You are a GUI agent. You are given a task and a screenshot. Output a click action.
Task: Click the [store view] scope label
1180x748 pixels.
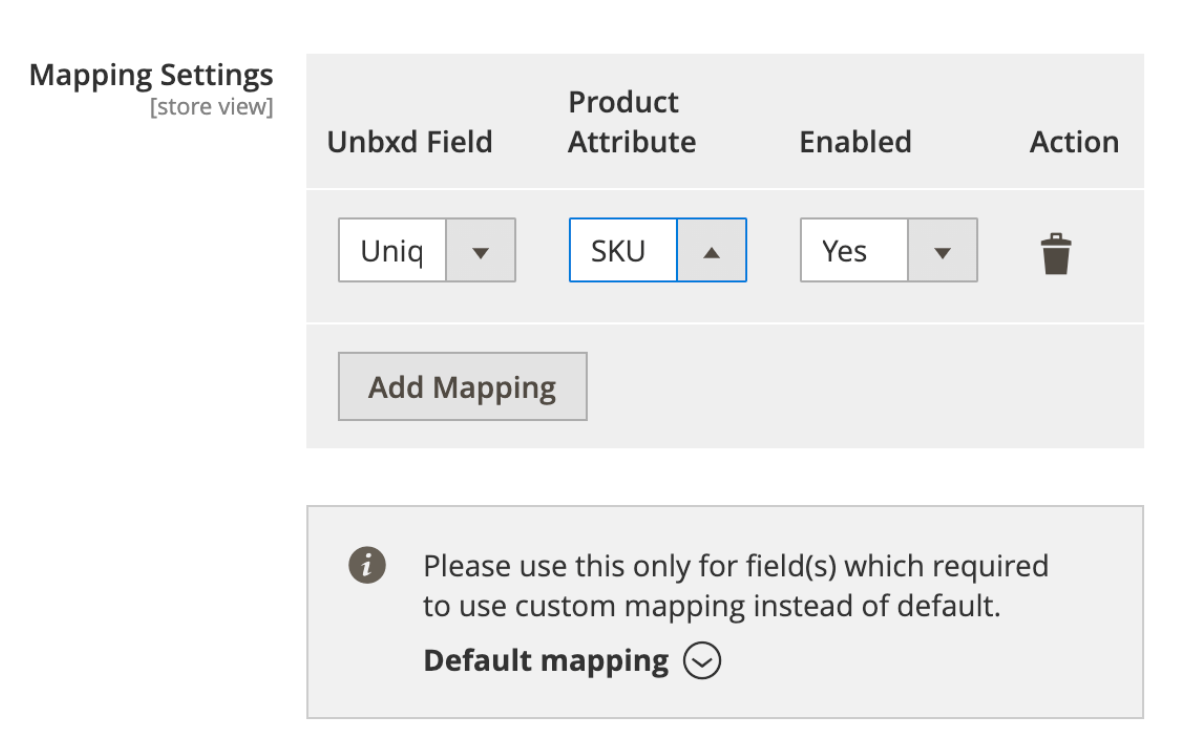pos(211,107)
